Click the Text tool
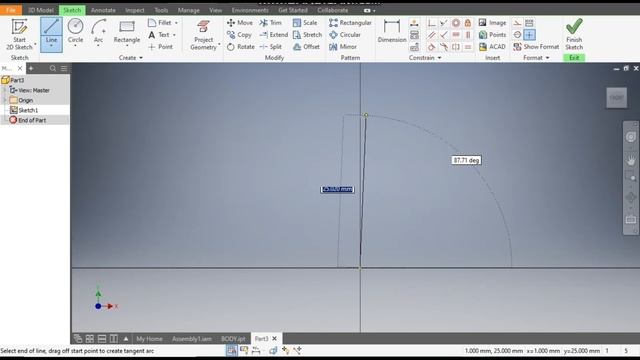 pyautogui.click(x=159, y=35)
